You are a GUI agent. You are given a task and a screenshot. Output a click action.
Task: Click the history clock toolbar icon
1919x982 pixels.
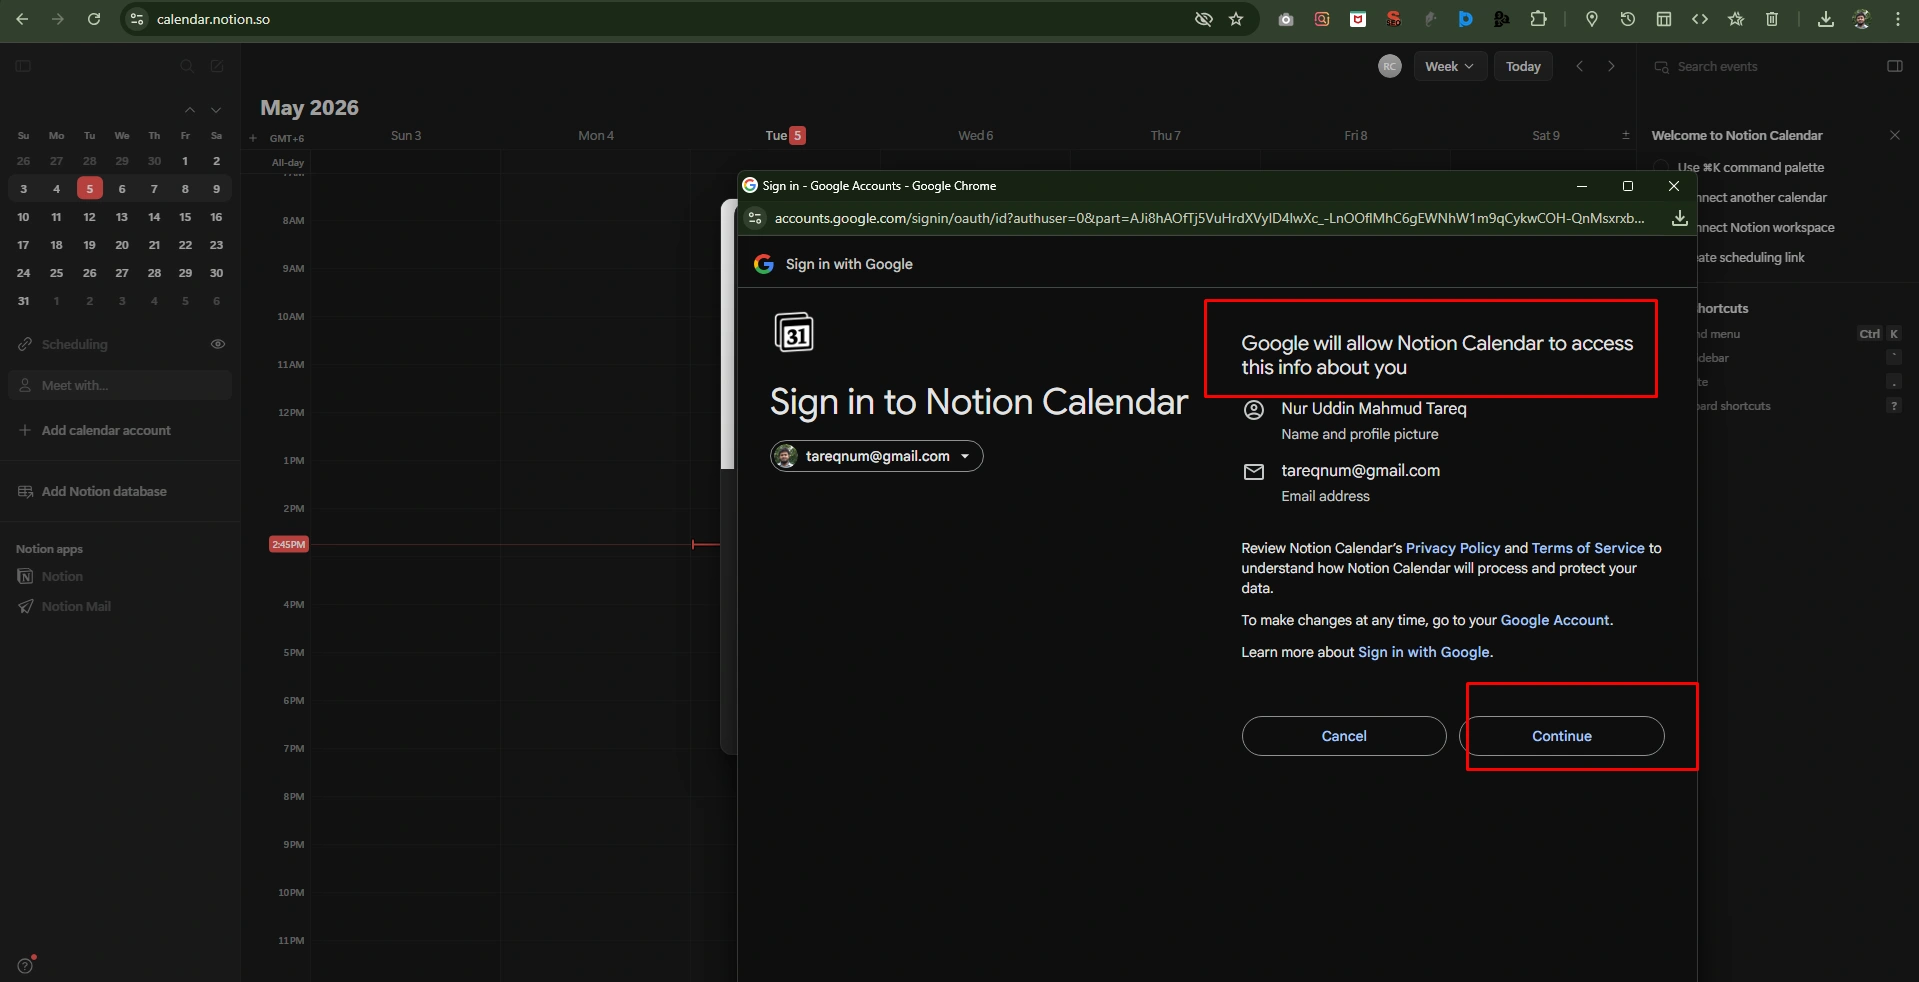pos(1628,19)
